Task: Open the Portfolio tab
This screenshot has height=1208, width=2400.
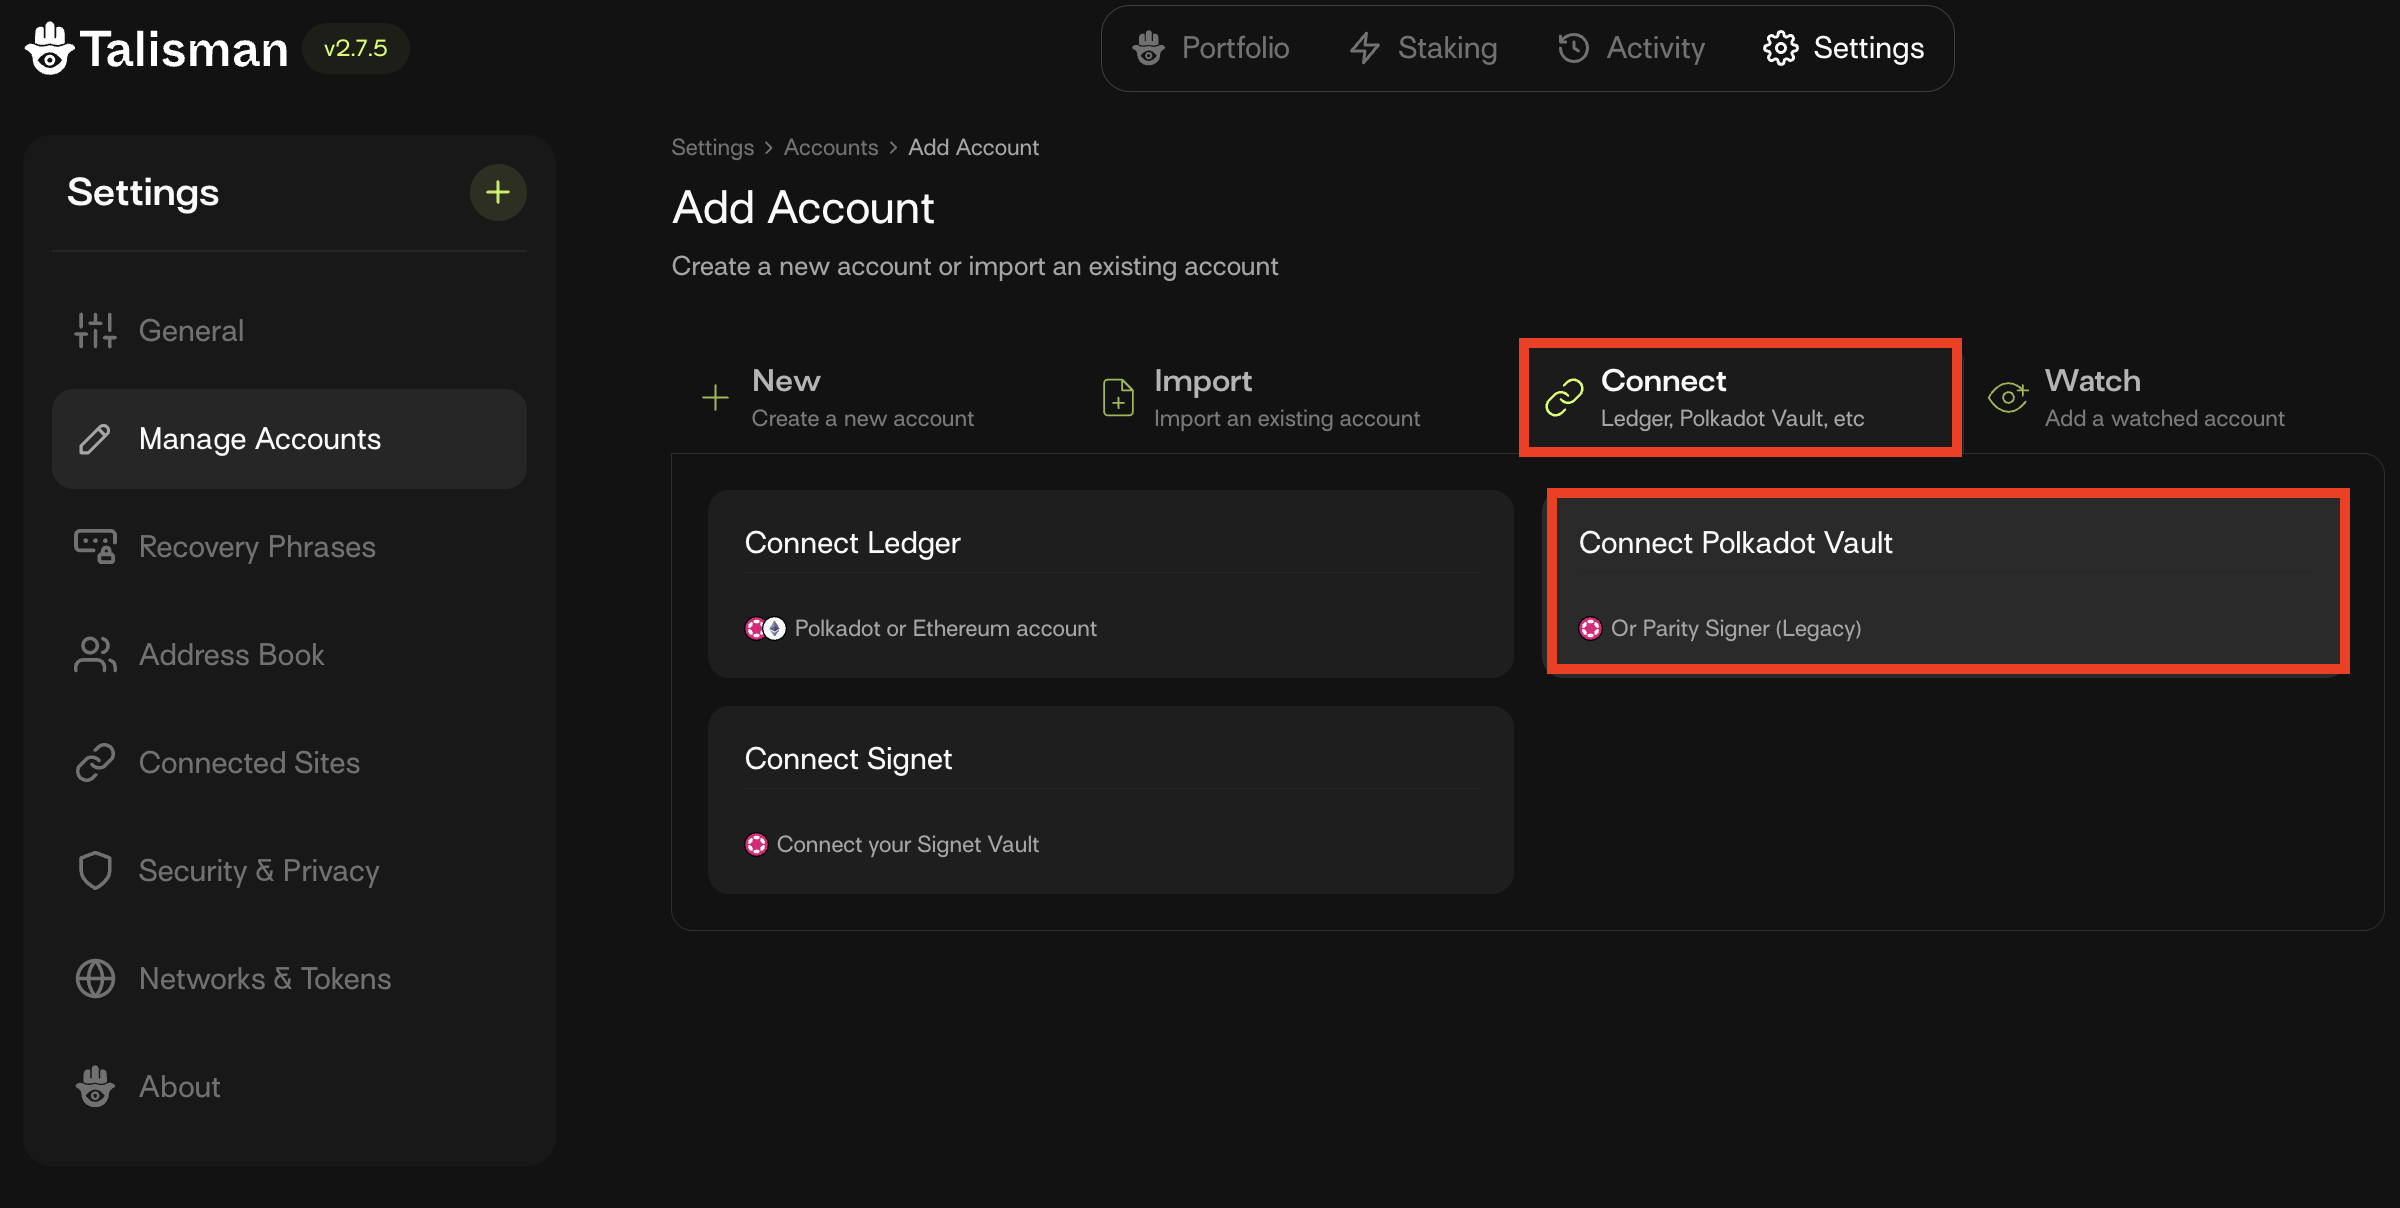Action: (1211, 48)
